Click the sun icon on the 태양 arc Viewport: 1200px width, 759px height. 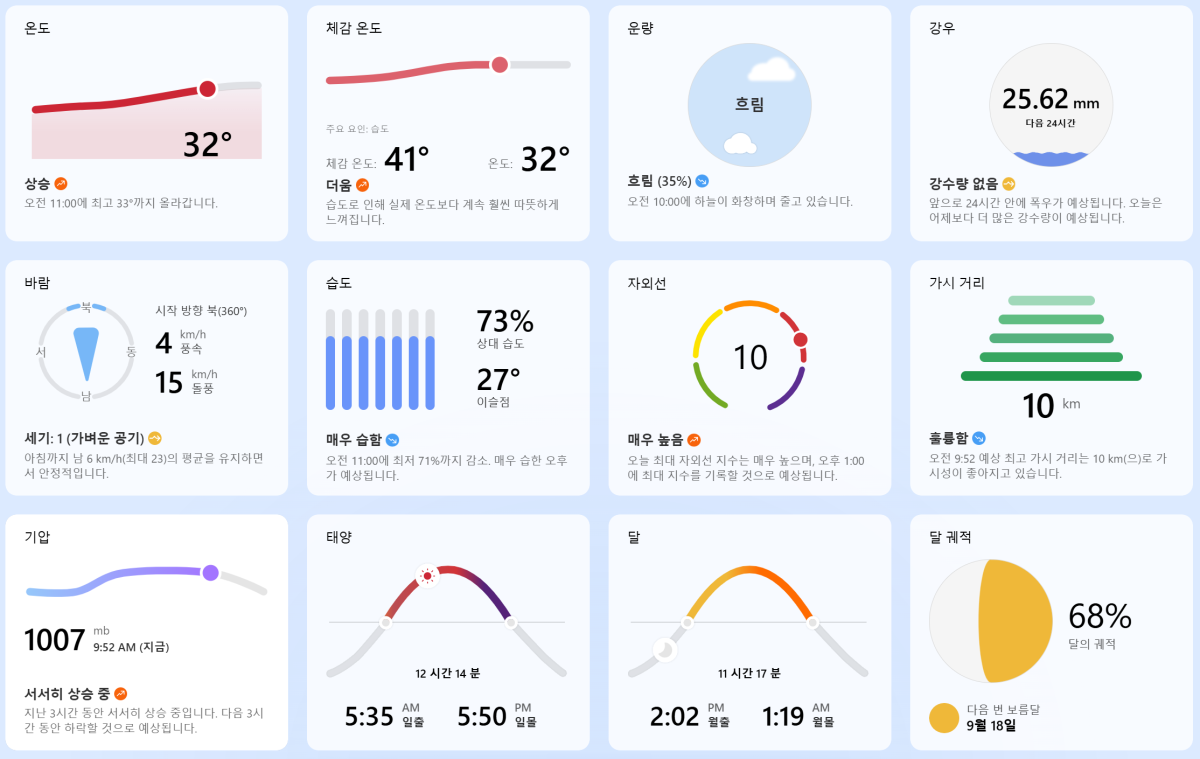point(428,576)
